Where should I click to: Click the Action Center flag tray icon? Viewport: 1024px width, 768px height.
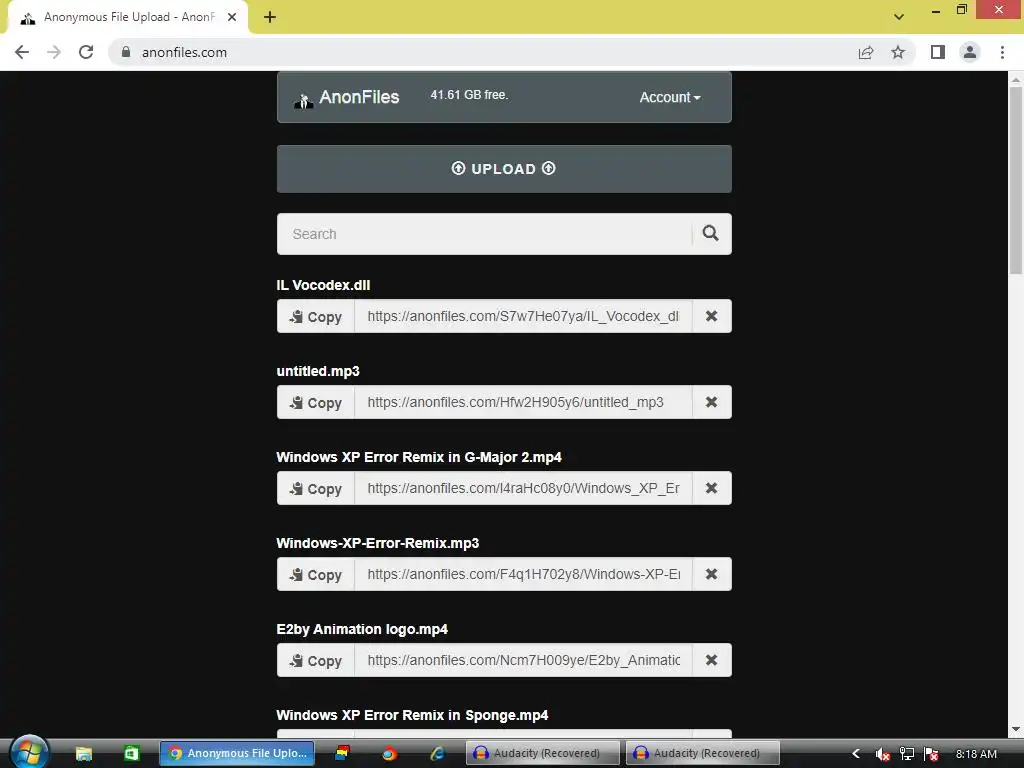[931, 754]
